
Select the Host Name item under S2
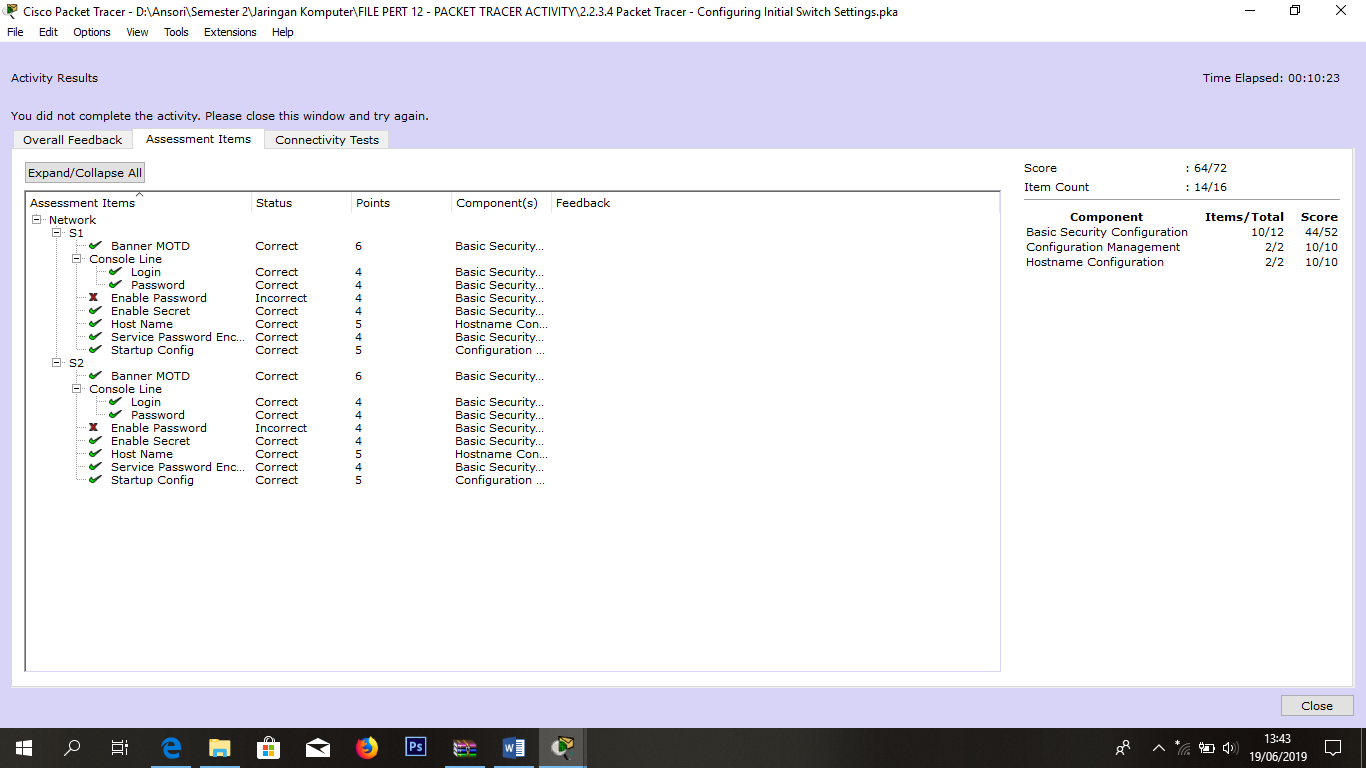pyautogui.click(x=142, y=454)
